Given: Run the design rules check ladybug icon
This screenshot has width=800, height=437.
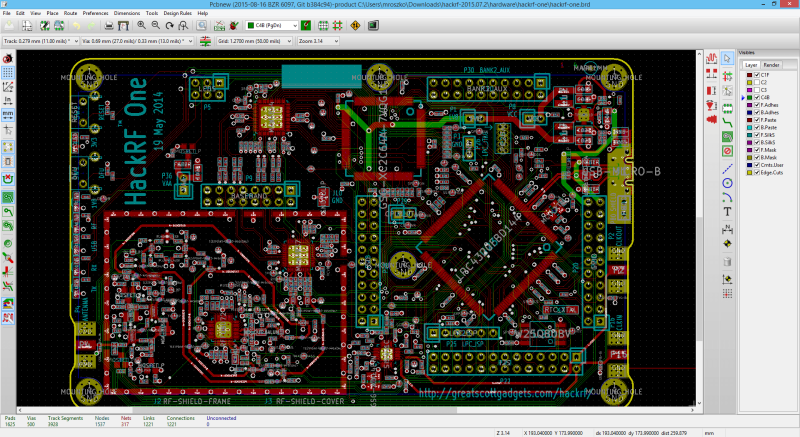Looking at the screenshot, I should [x=234, y=25].
